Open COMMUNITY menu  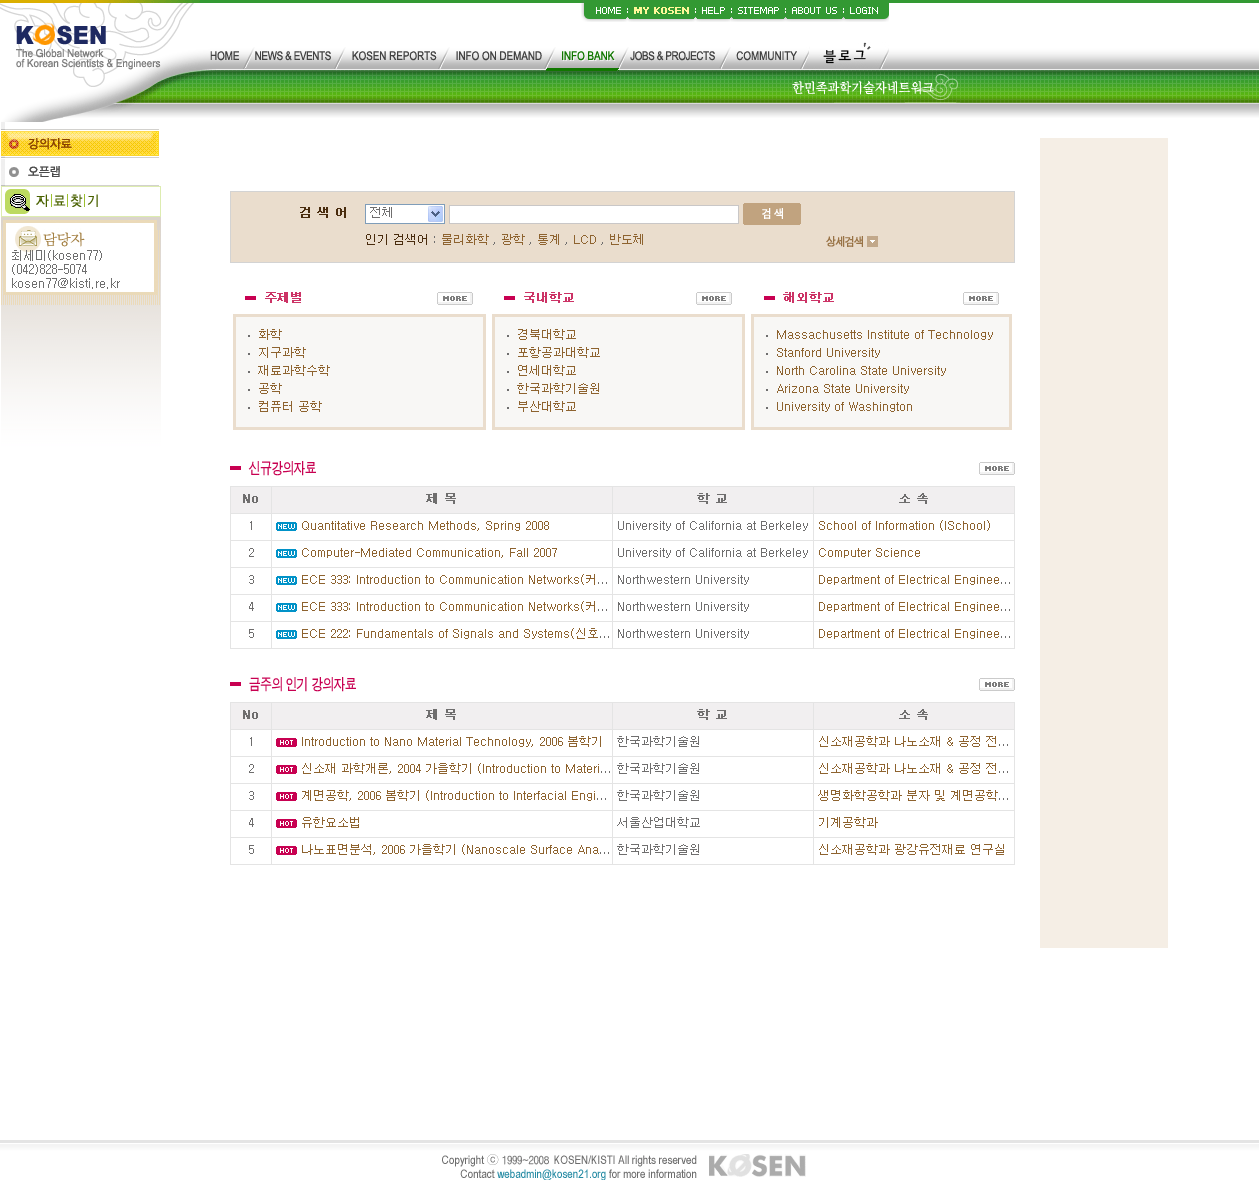tap(767, 56)
